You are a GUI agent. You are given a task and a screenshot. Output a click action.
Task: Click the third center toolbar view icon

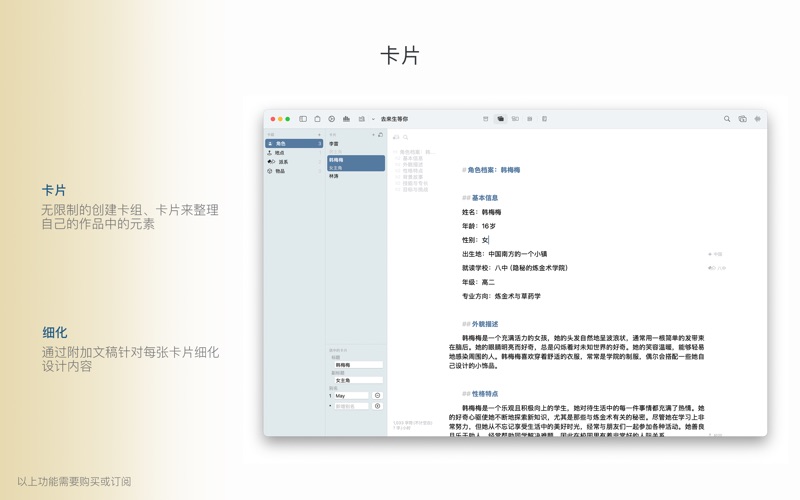coord(515,119)
